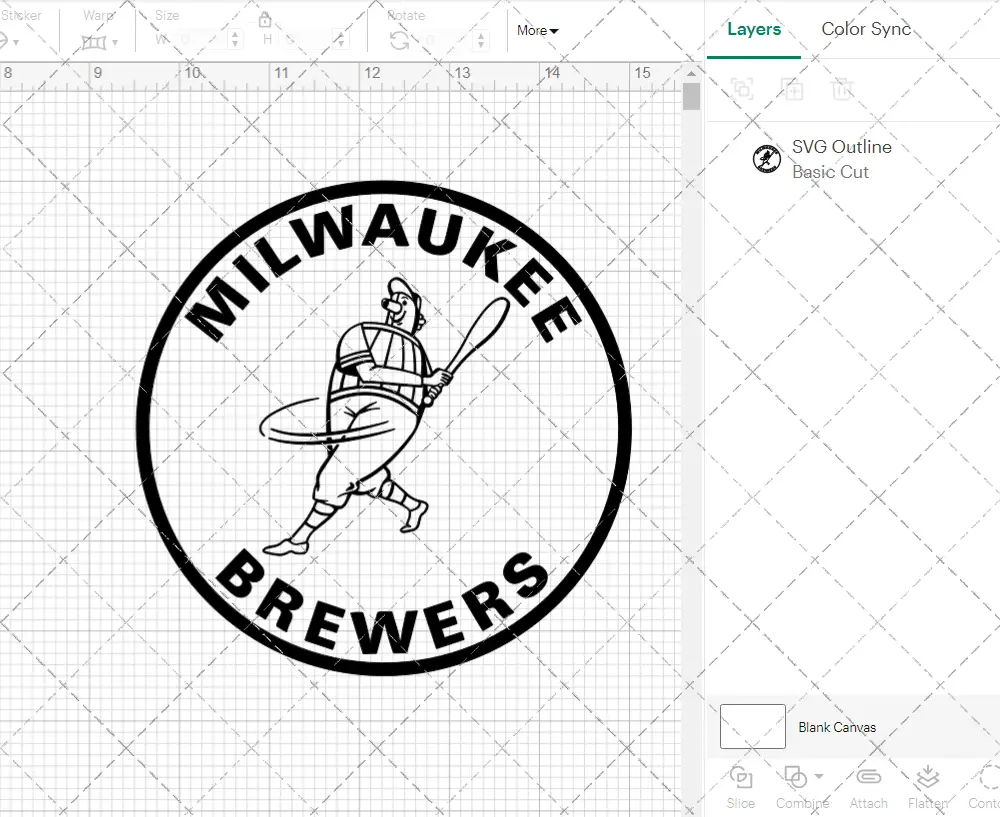Click the Rotate value stepper arrows

[x=481, y=40]
